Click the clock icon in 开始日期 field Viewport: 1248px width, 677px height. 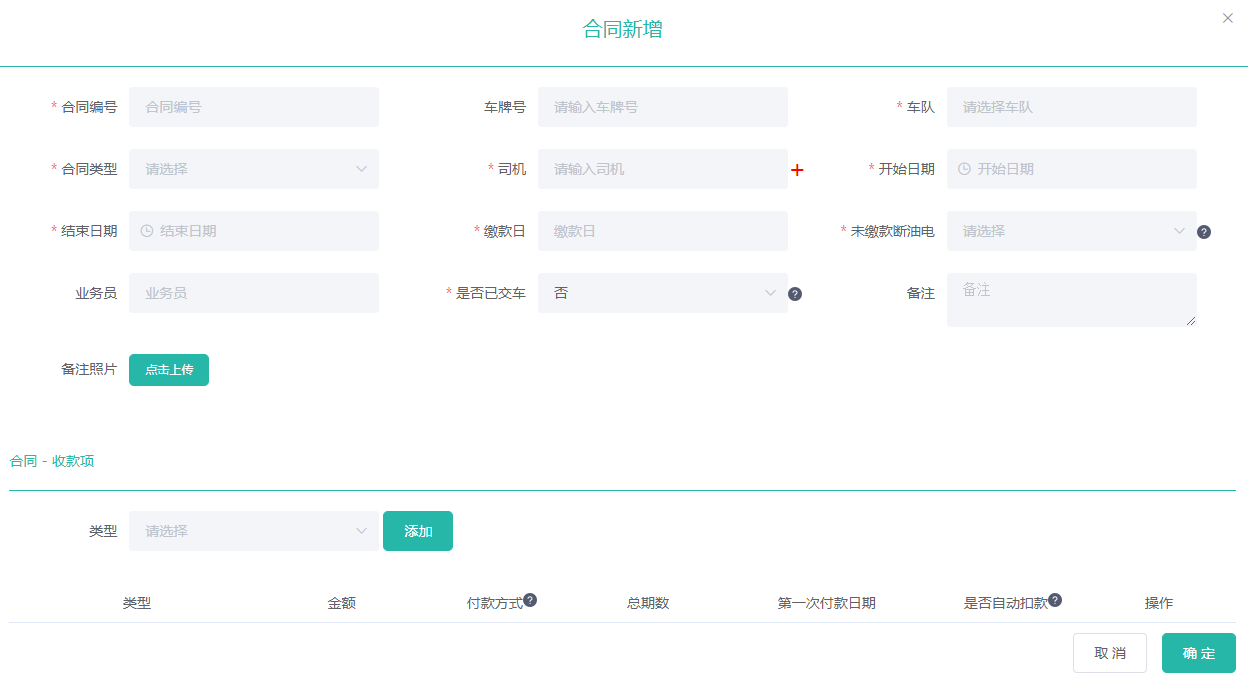pos(964,169)
